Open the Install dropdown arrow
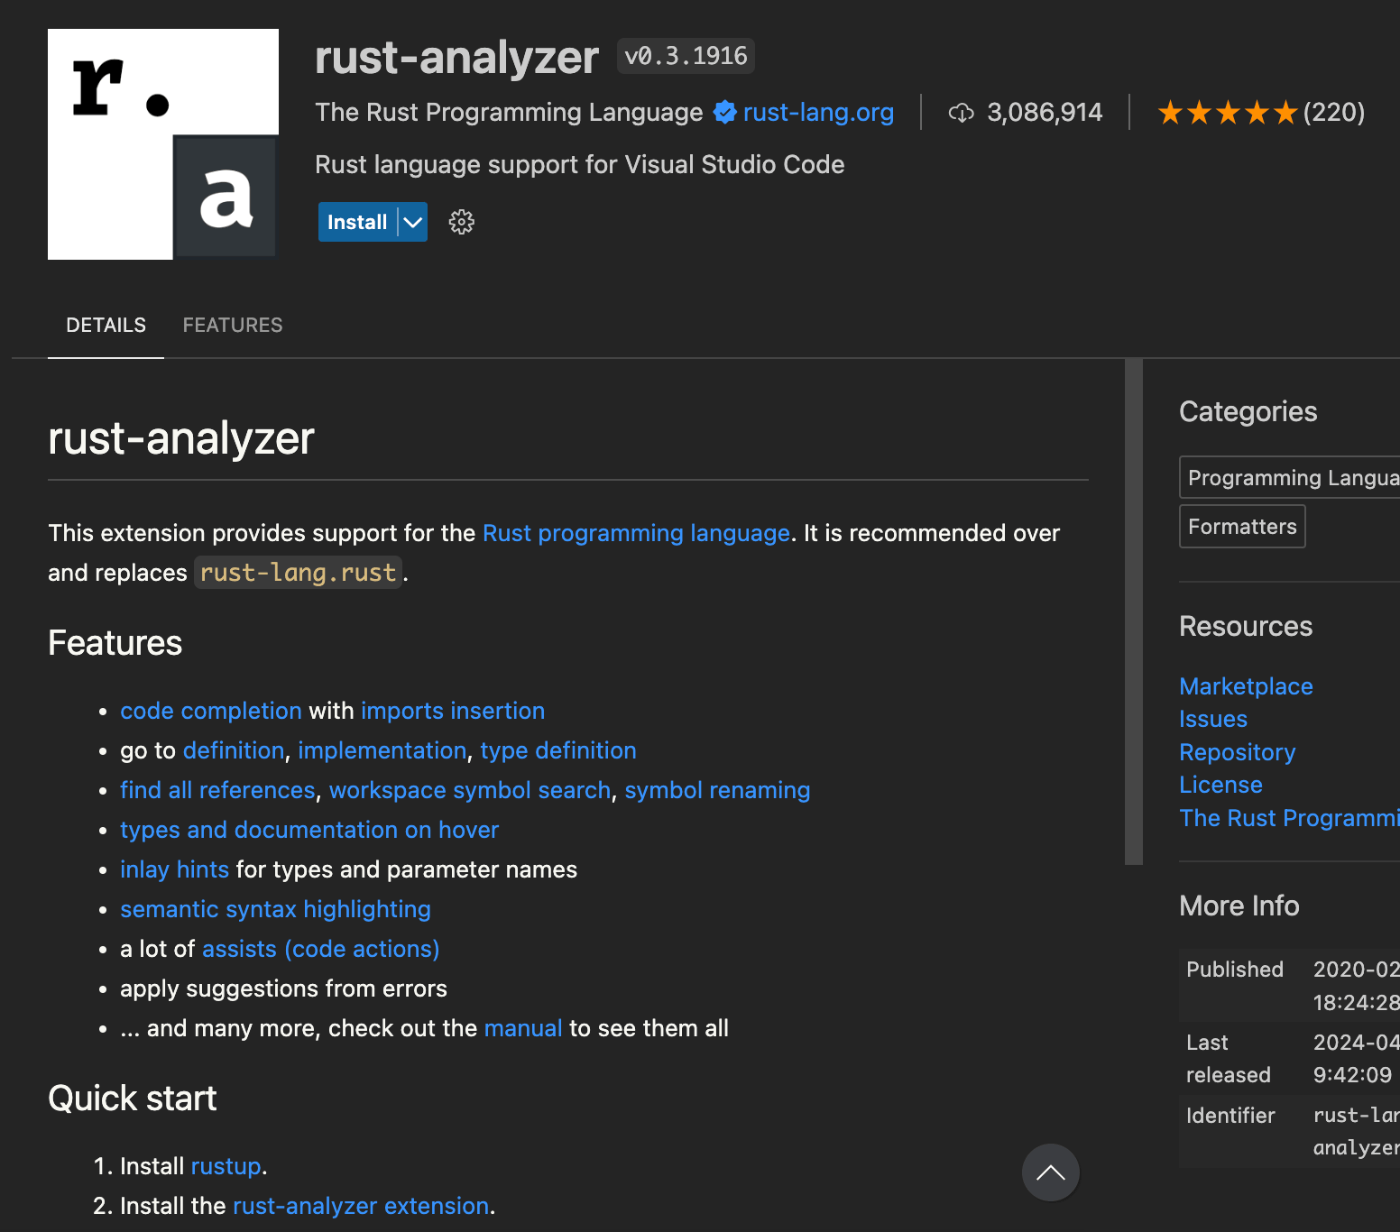Image resolution: width=1400 pixels, height=1232 pixels. 413,222
